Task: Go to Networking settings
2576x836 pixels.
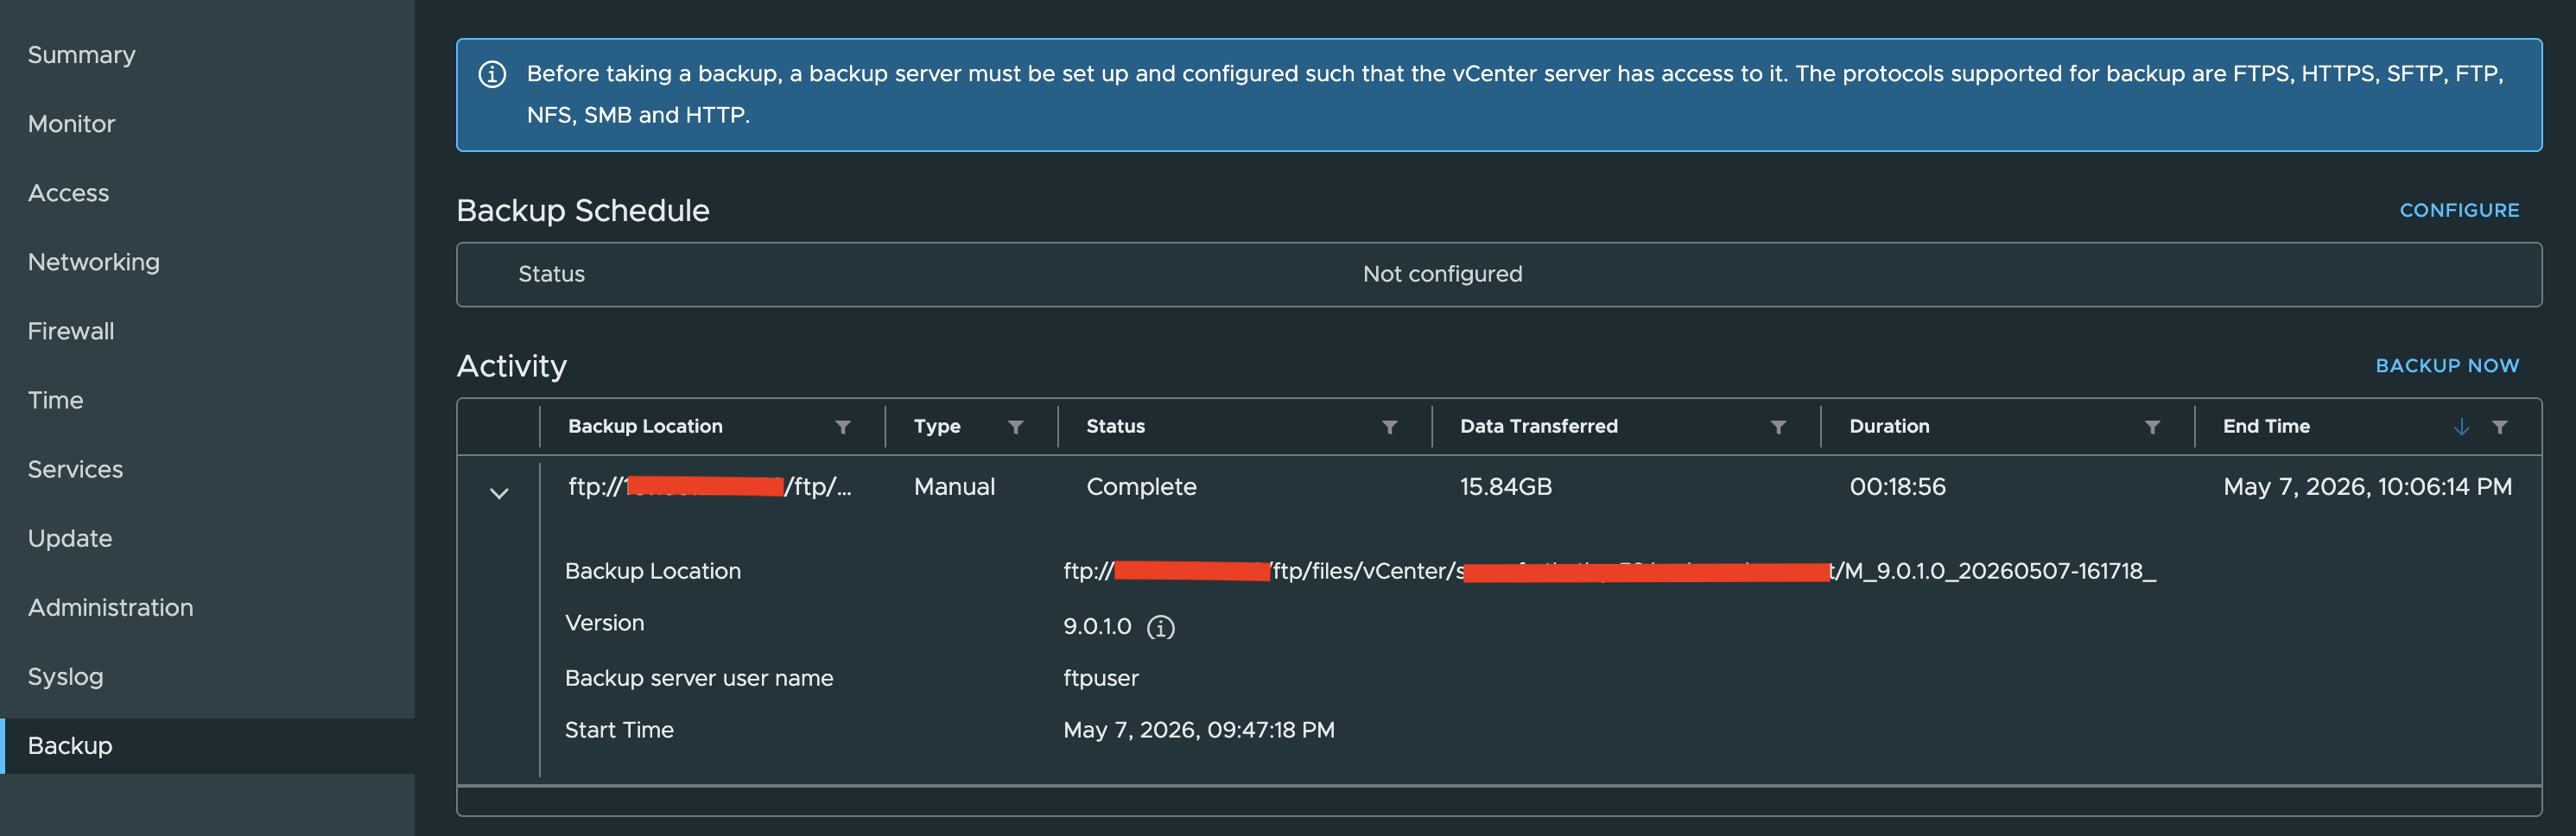Action: pos(93,262)
